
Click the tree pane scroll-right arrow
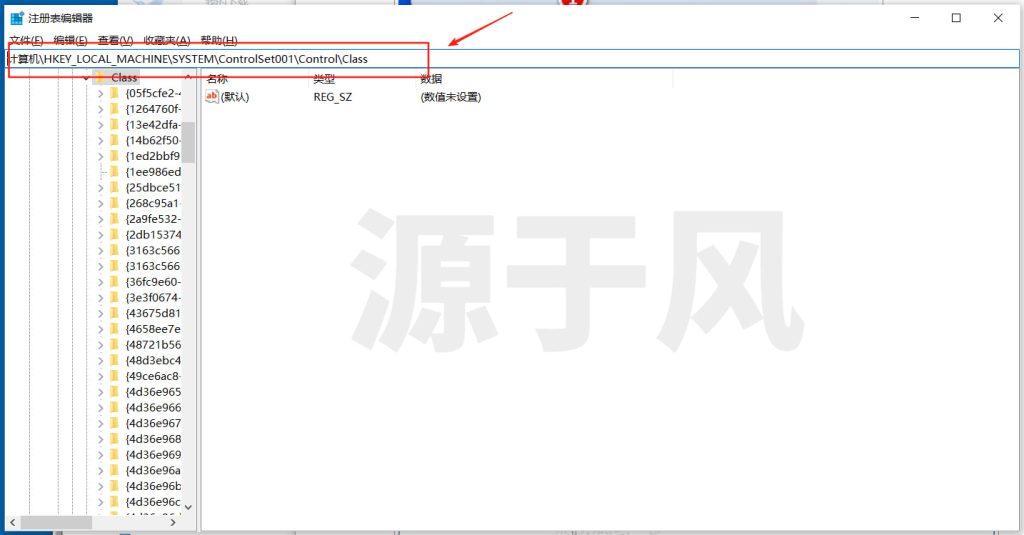click(x=173, y=523)
